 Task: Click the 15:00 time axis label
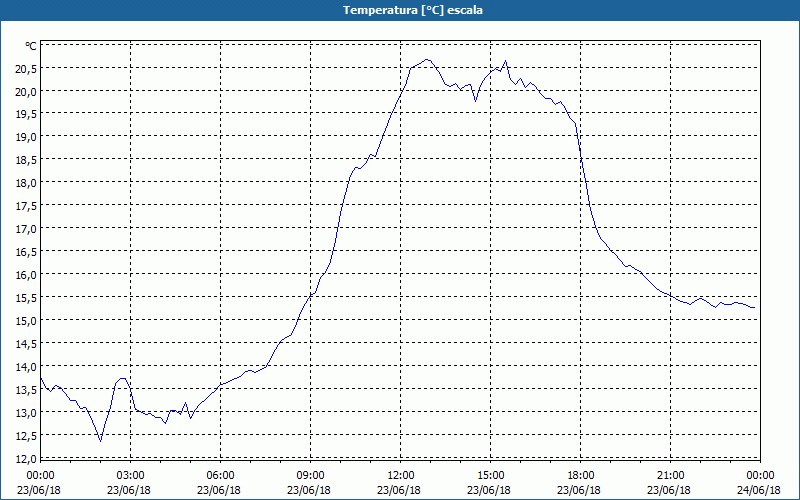click(x=491, y=476)
